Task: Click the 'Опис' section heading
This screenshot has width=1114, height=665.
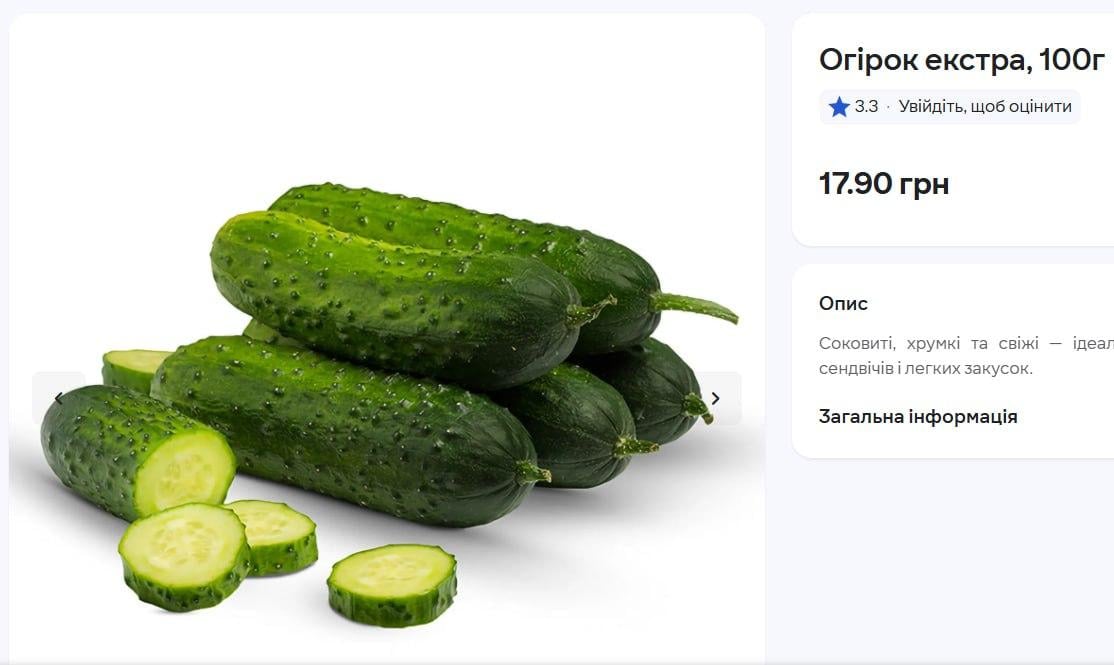Action: [843, 303]
